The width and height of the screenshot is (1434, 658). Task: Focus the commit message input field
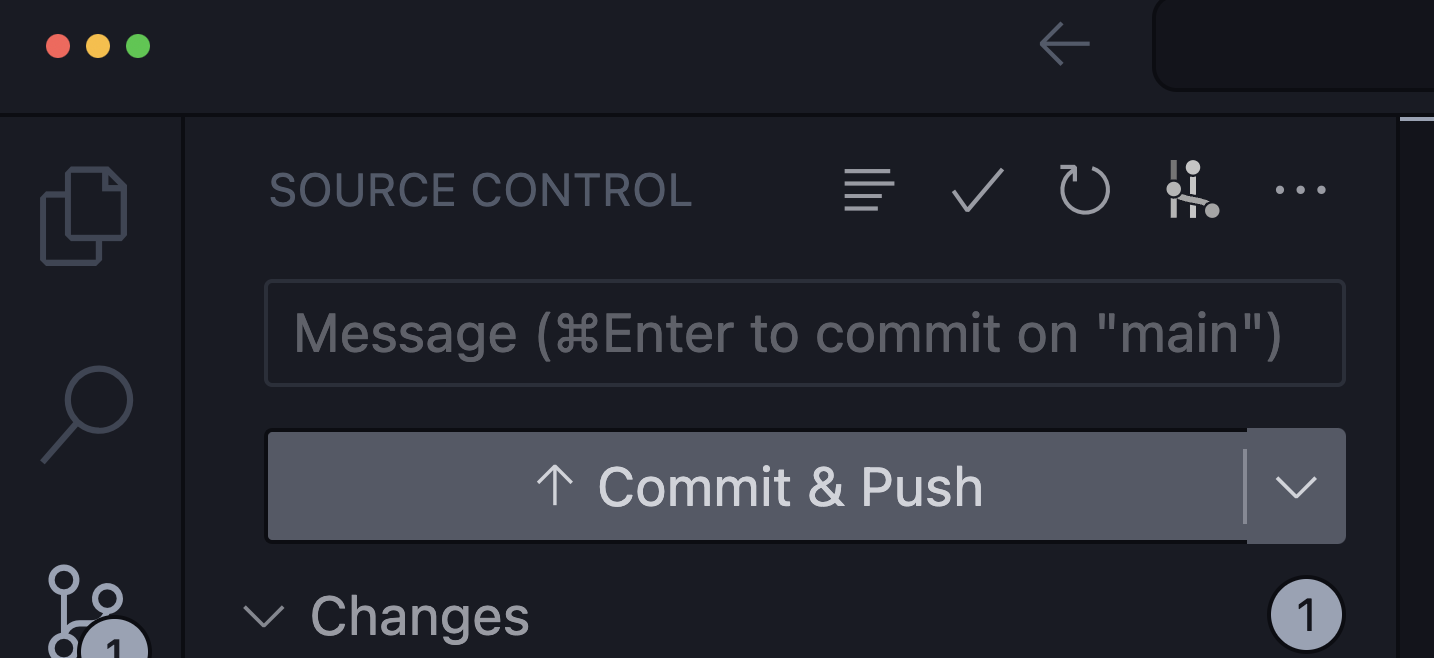(805, 333)
